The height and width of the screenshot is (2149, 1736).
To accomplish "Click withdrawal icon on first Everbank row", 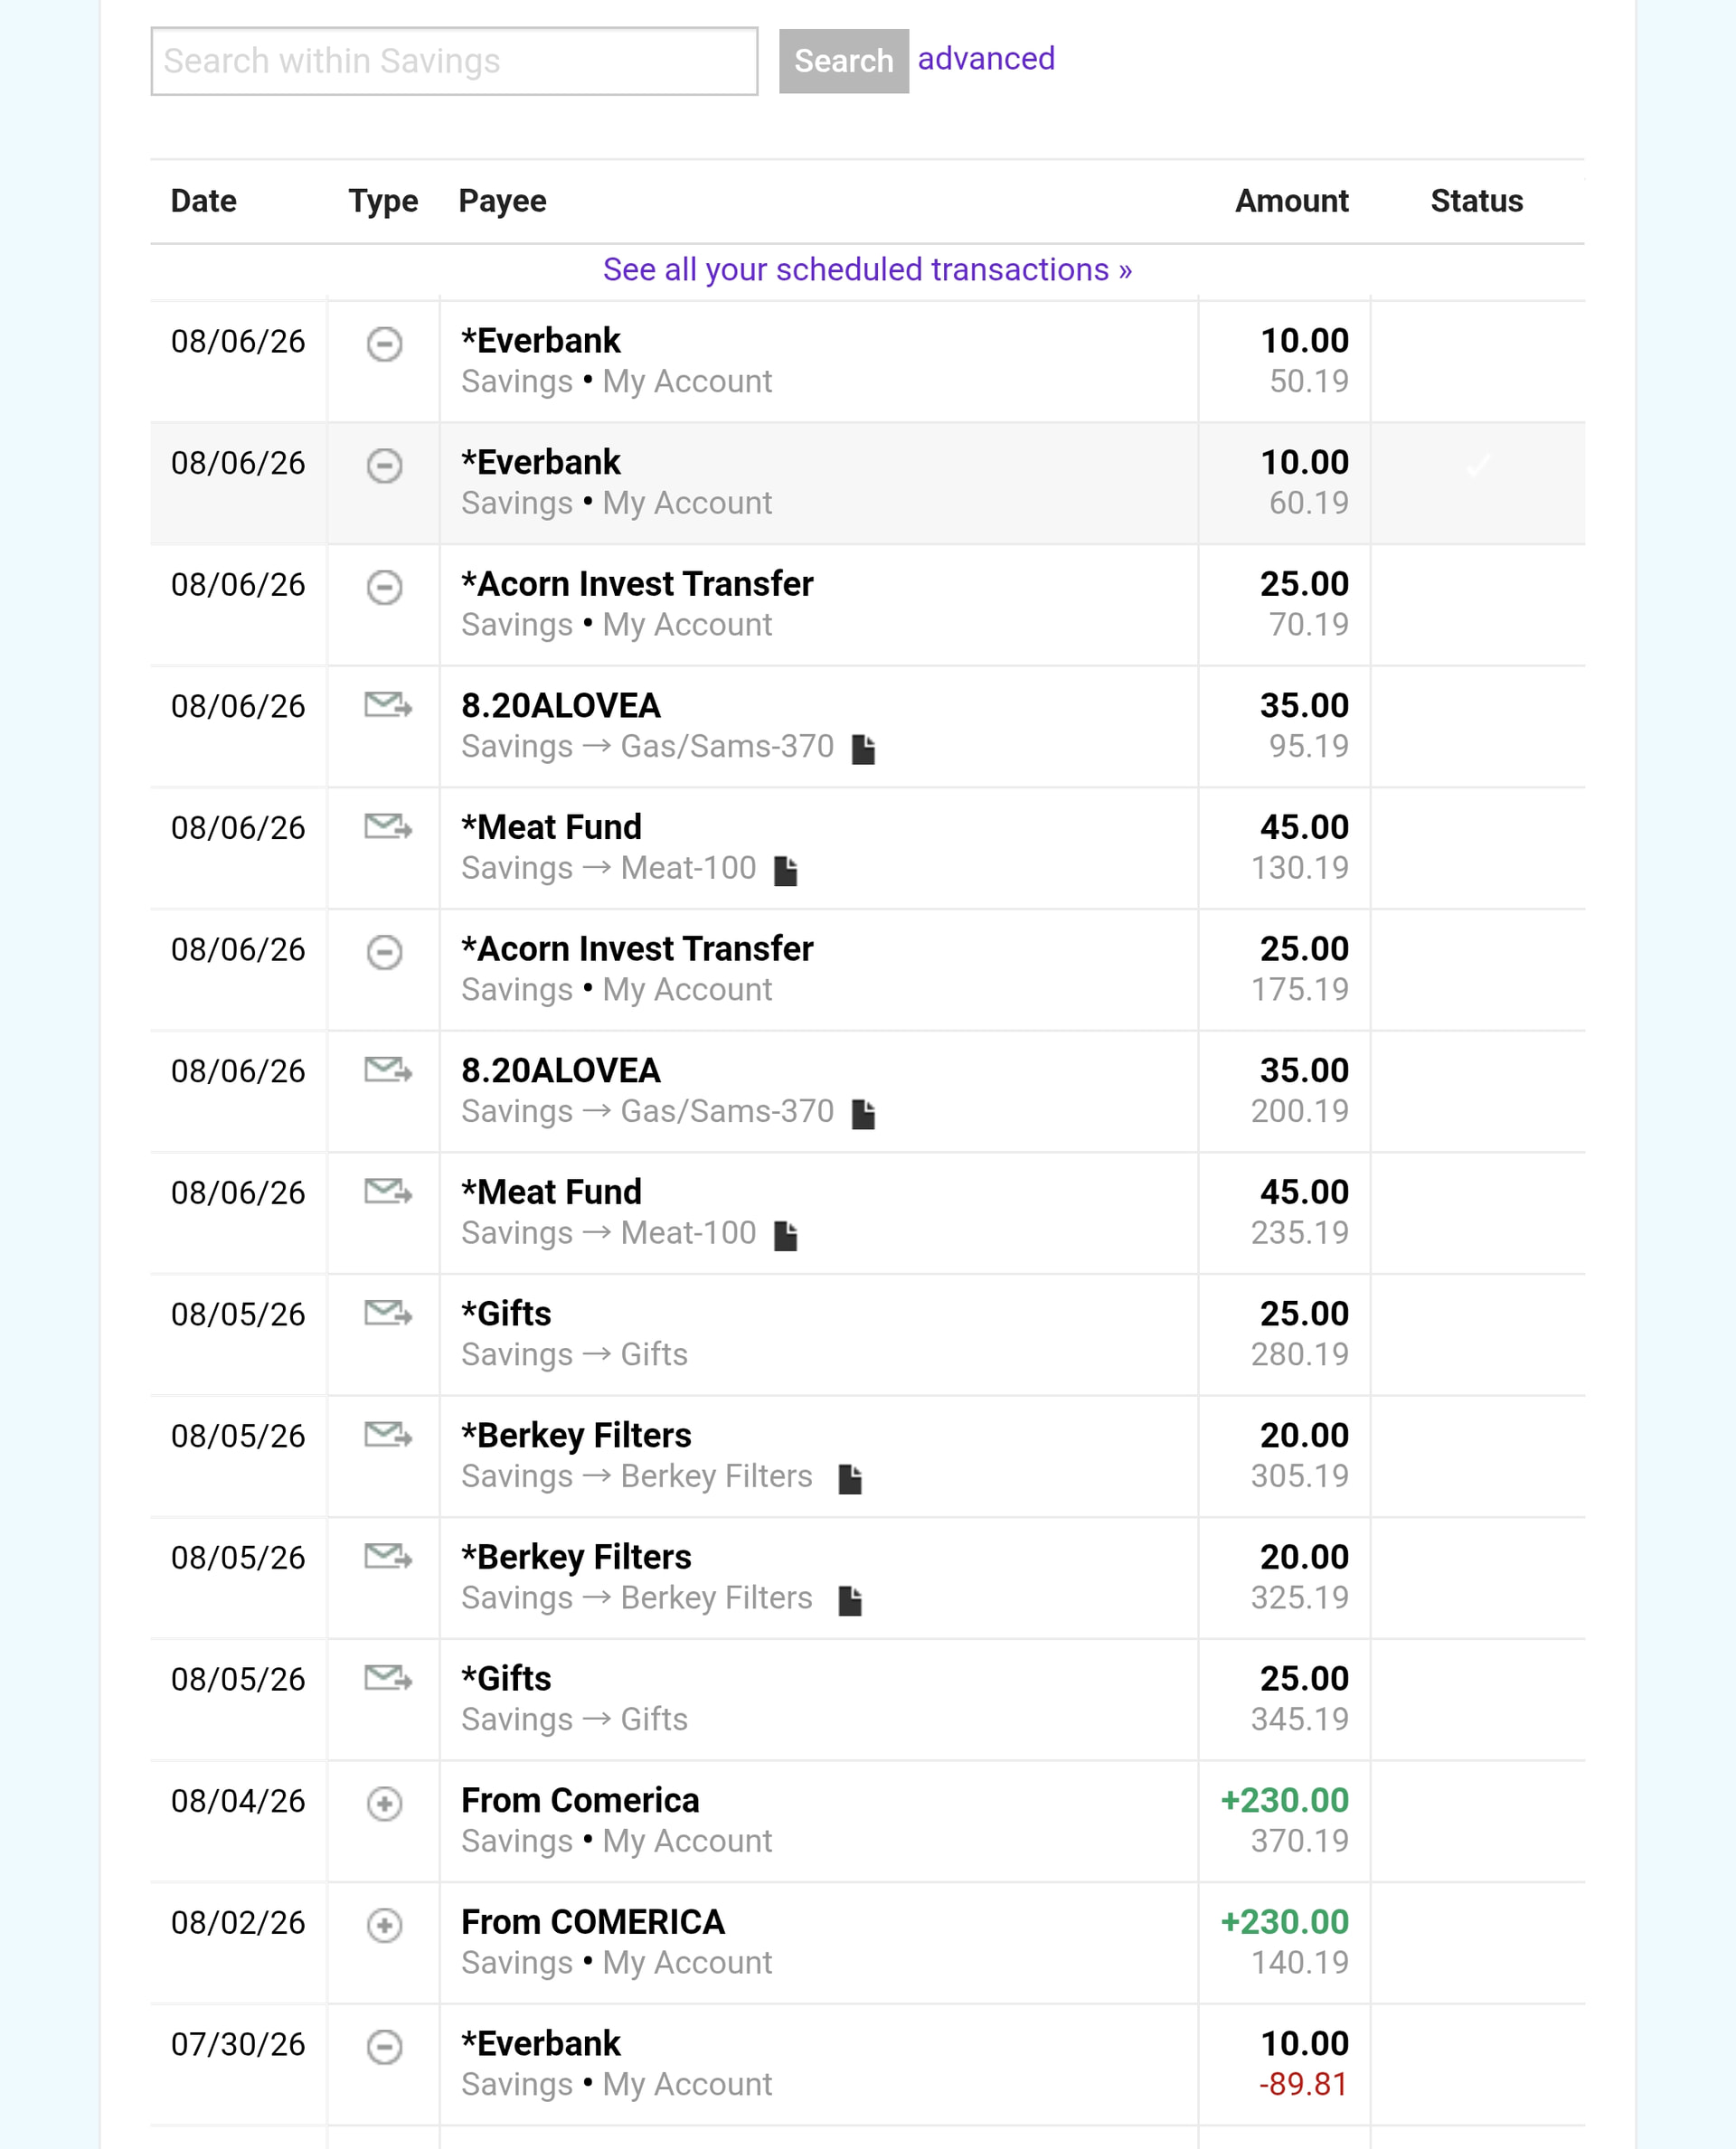I will [x=384, y=343].
